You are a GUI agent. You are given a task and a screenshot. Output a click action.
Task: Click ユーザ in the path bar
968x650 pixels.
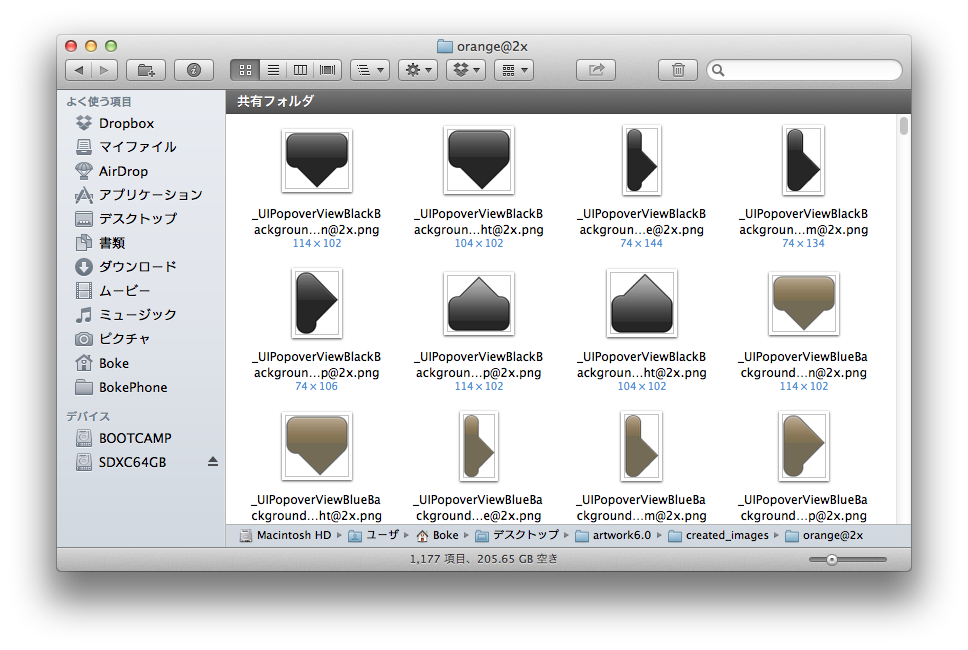tap(374, 535)
